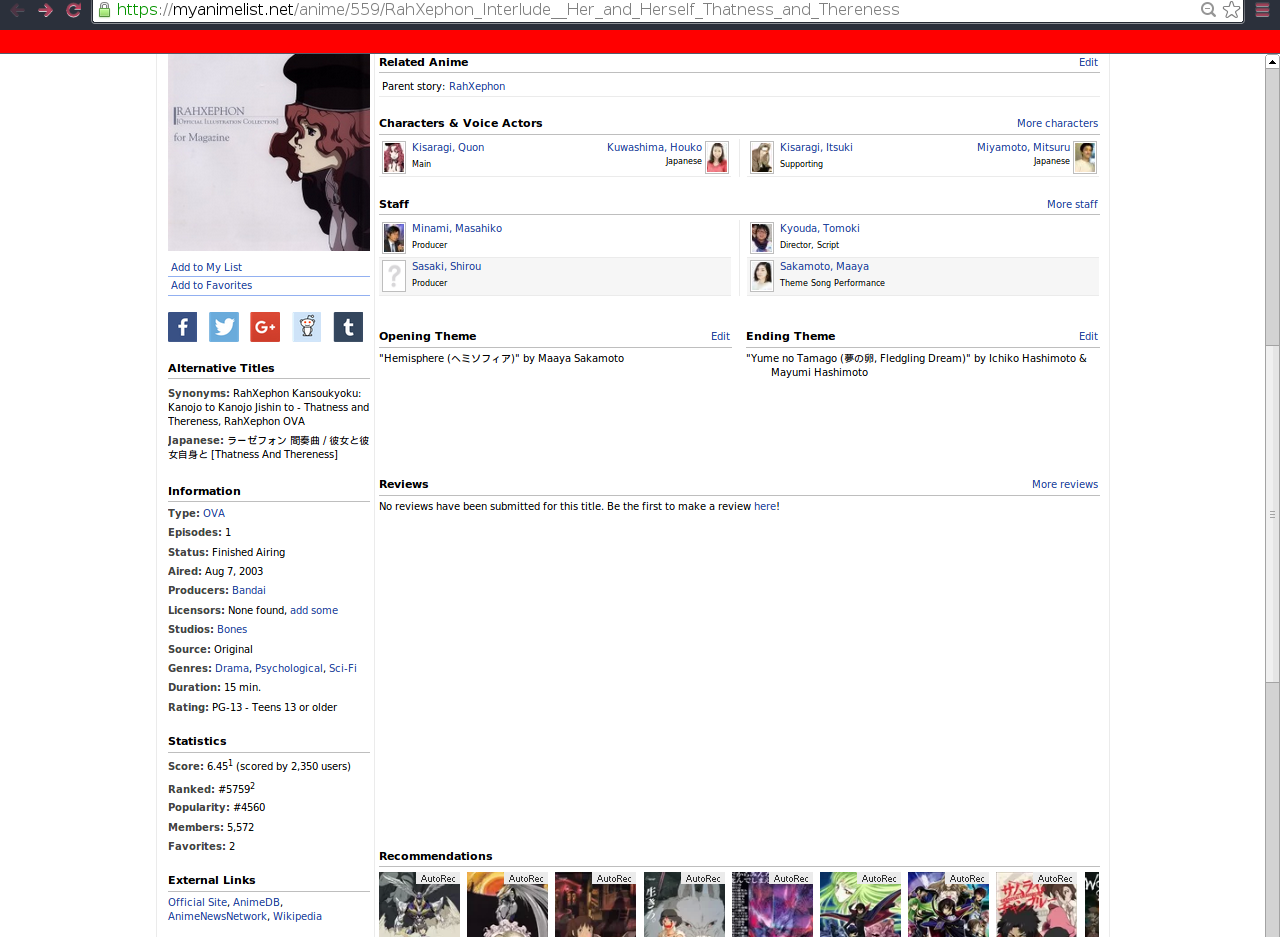The width and height of the screenshot is (1280, 937).
Task: Share on Reddit icon
Action: pyautogui.click(x=307, y=327)
